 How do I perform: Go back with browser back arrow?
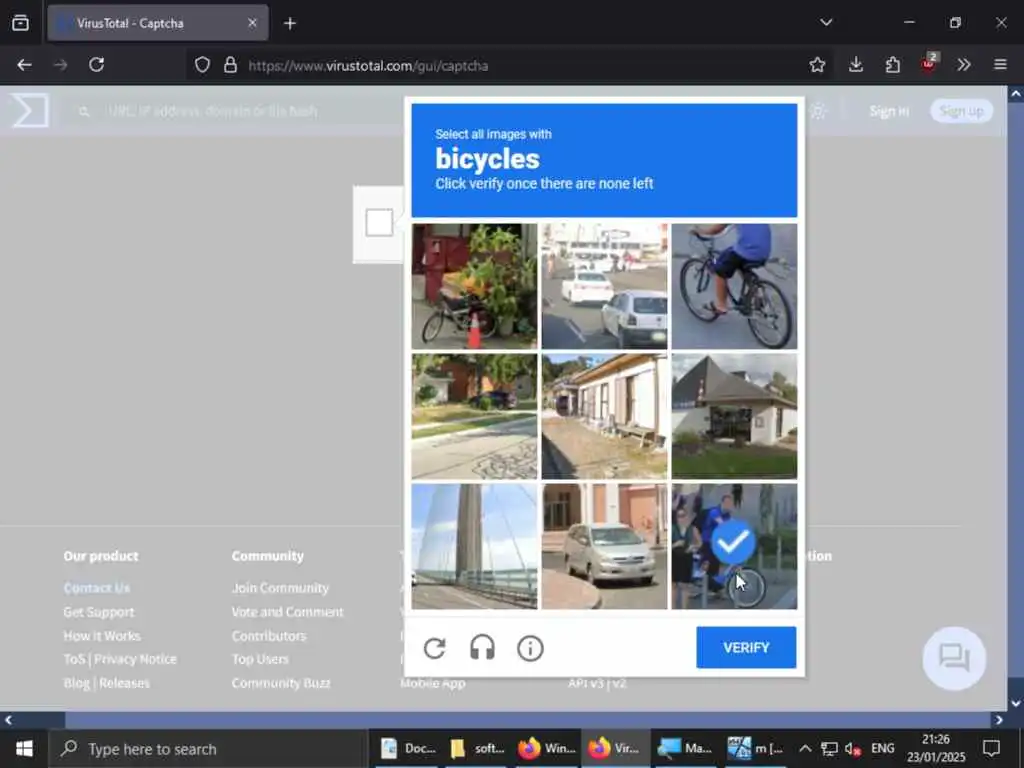(x=24, y=65)
